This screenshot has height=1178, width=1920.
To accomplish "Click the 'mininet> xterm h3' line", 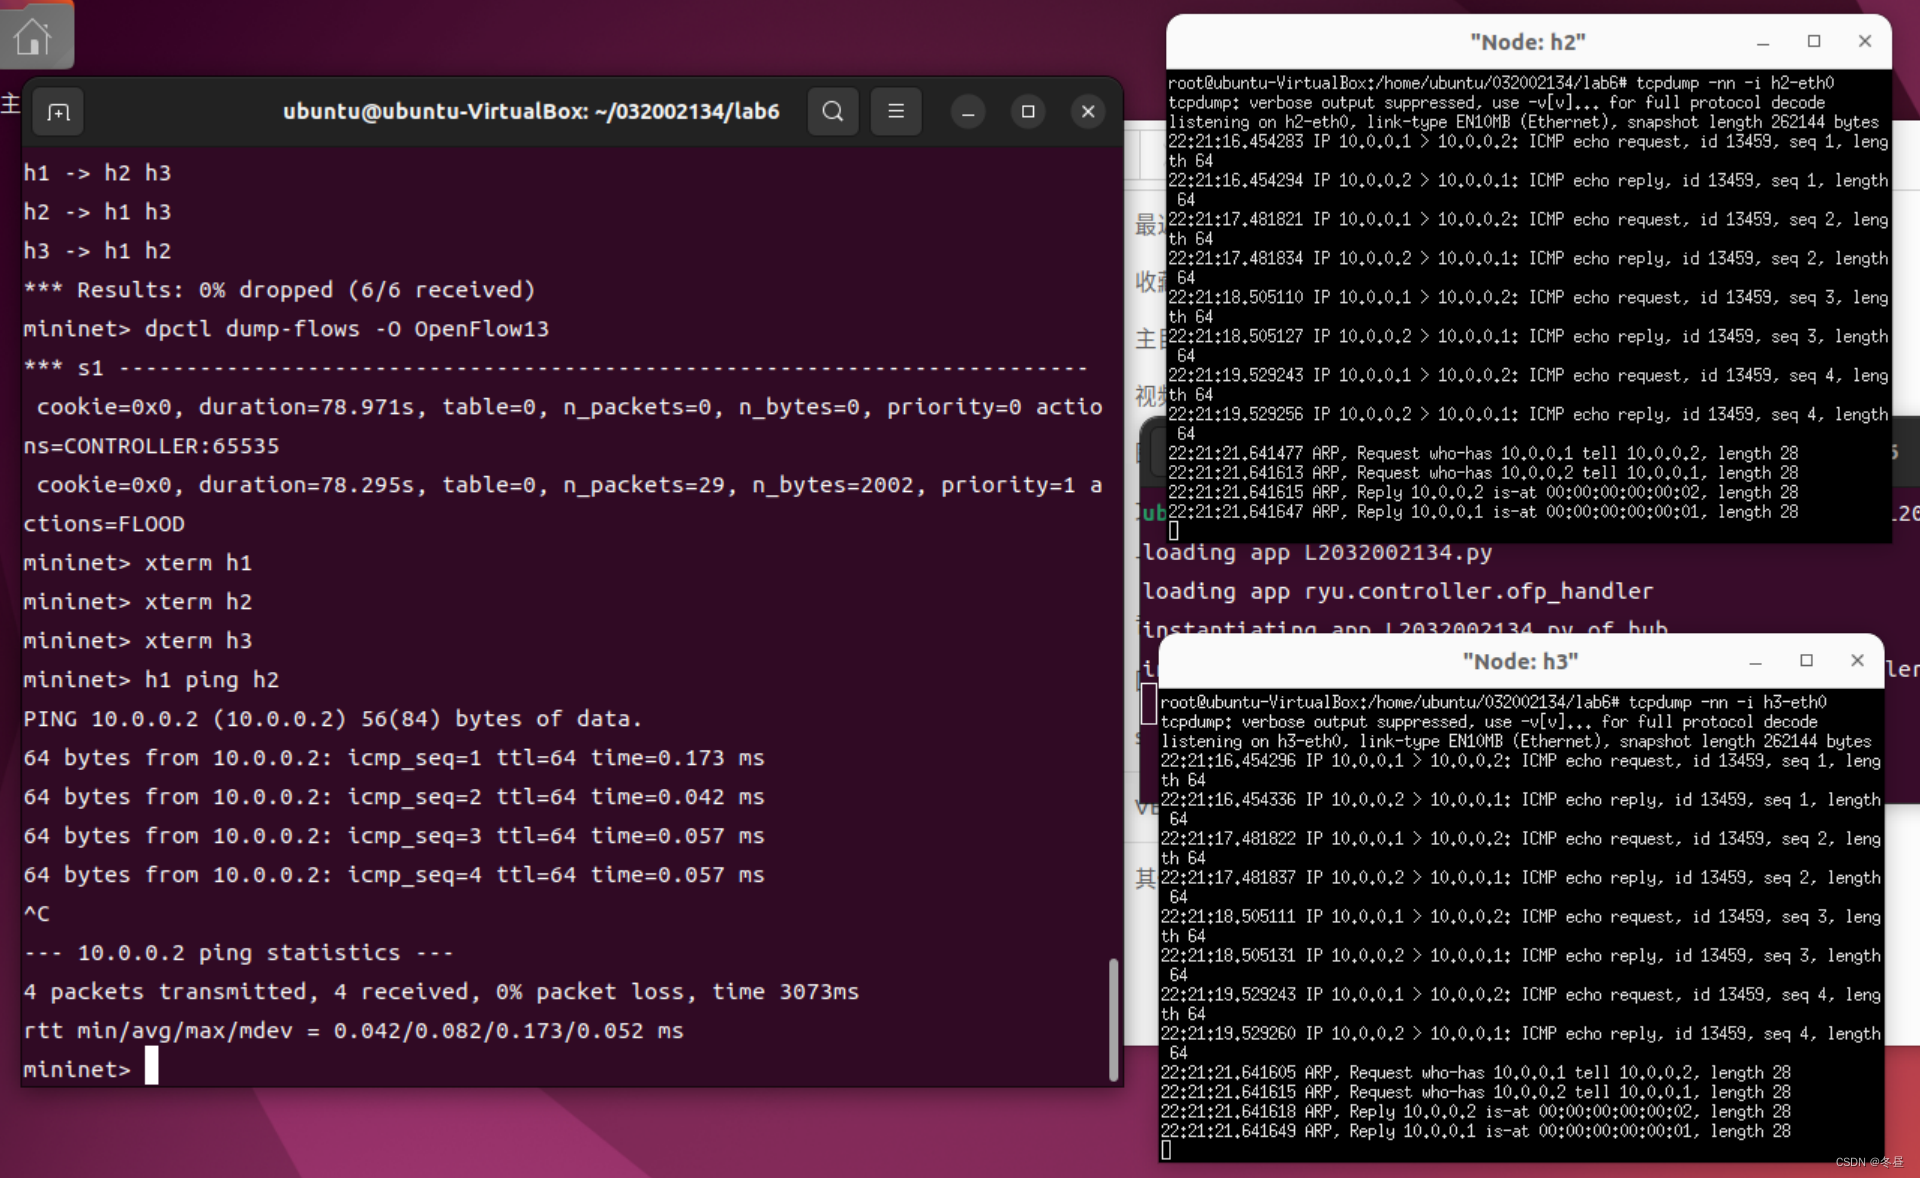I will 138,641.
